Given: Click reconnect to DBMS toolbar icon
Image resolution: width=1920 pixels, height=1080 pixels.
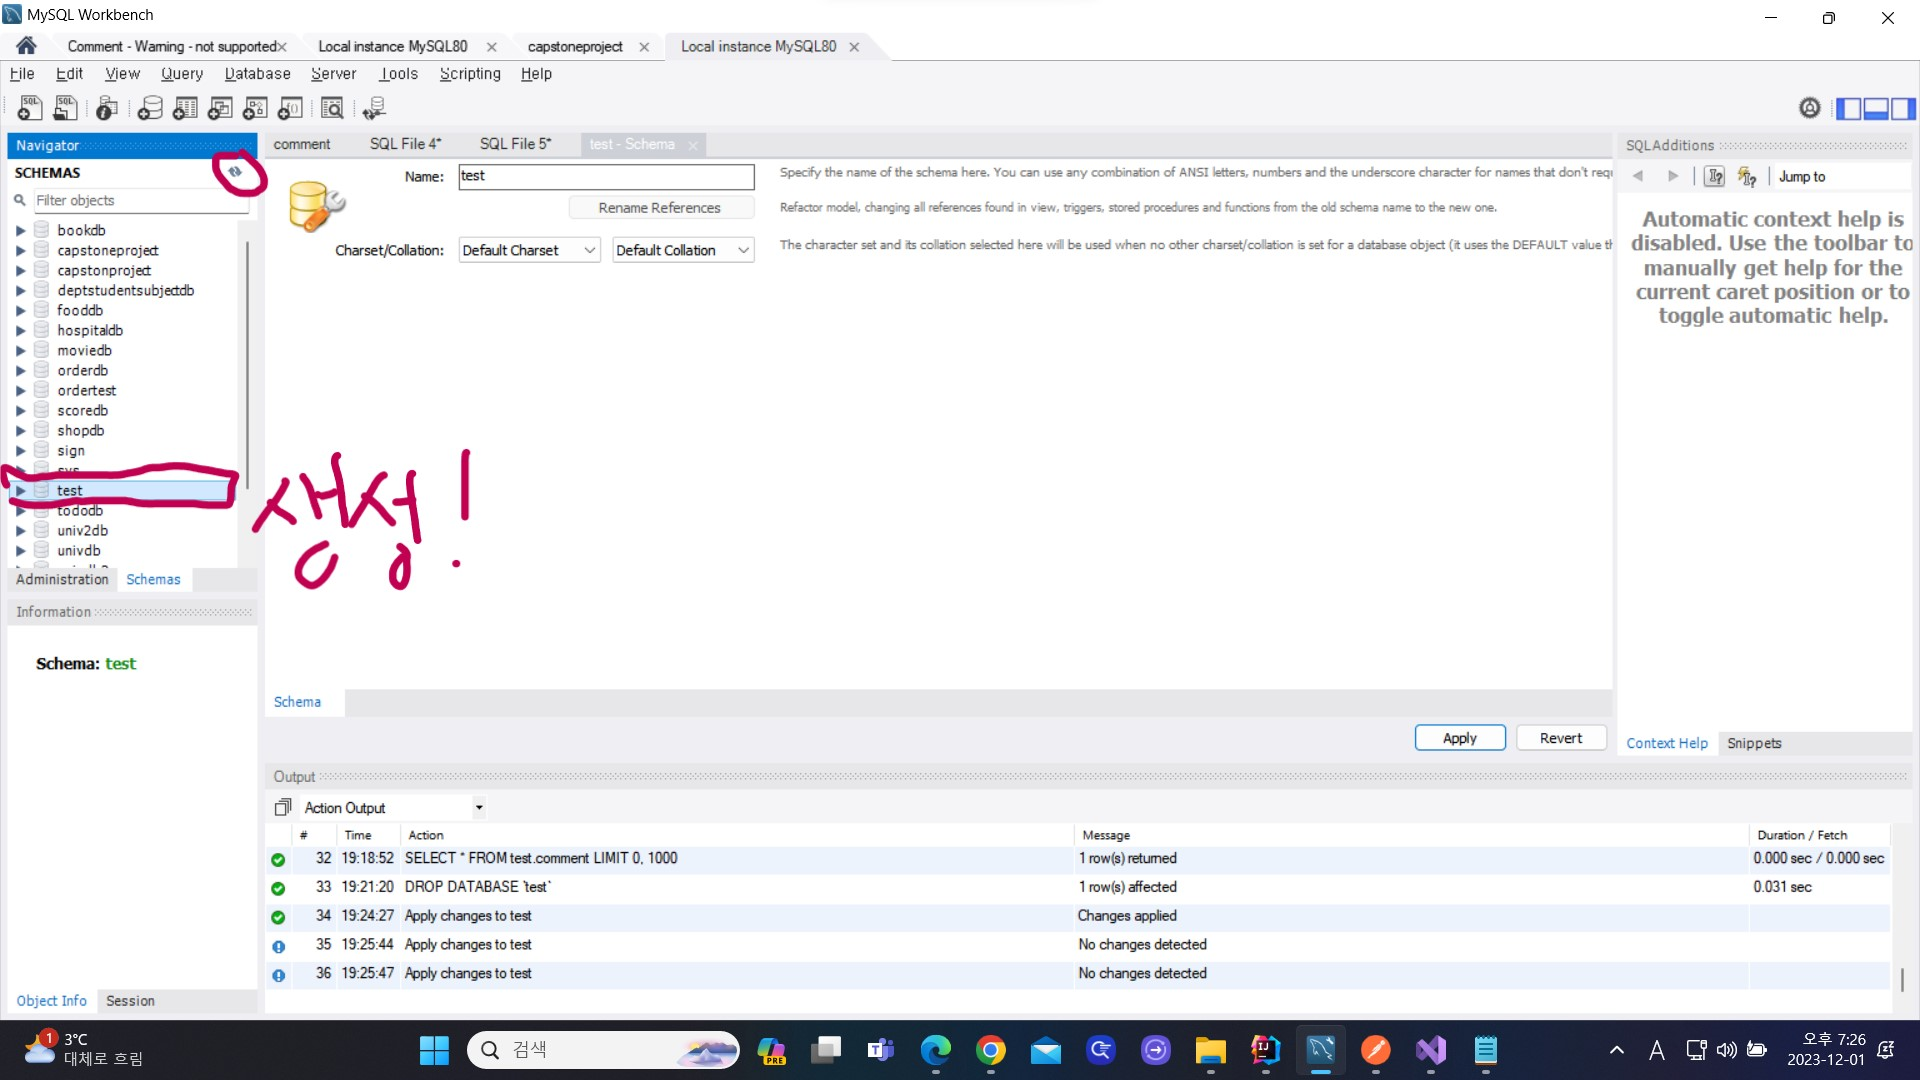Looking at the screenshot, I should tap(374, 108).
